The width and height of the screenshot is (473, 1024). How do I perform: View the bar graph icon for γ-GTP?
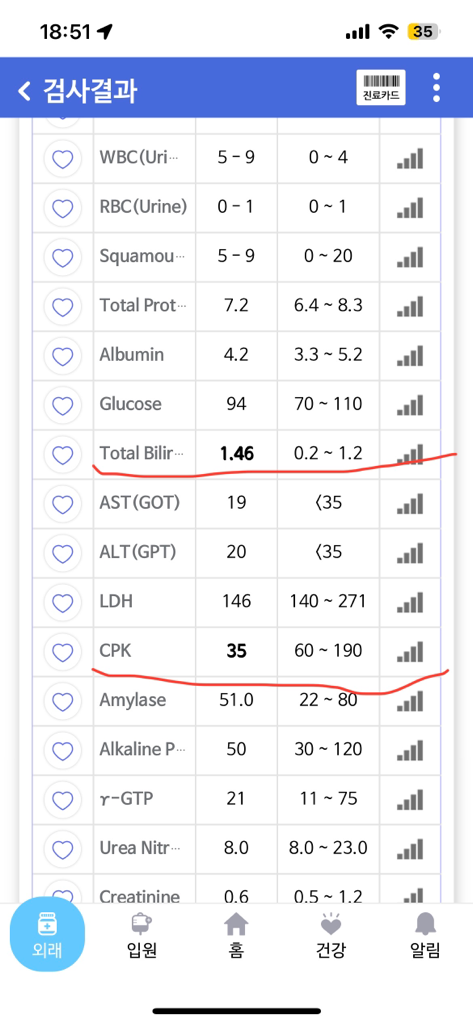tap(410, 799)
